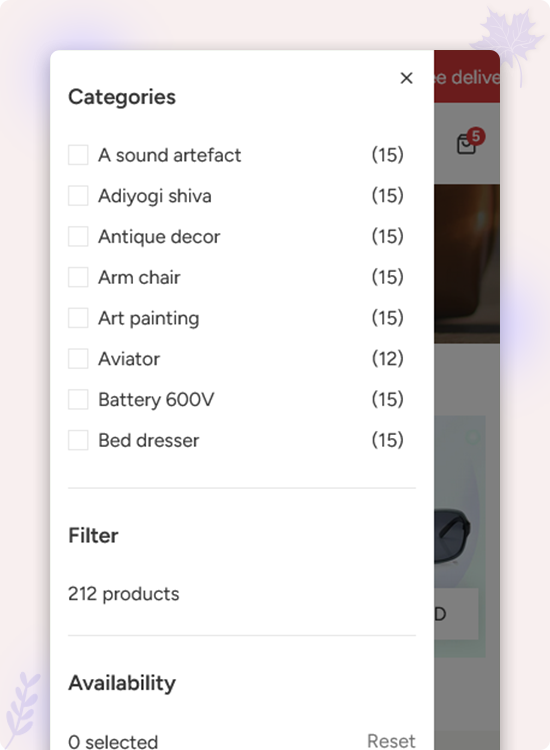
Task: Toggle the Art painting checkbox
Action: pos(78,318)
